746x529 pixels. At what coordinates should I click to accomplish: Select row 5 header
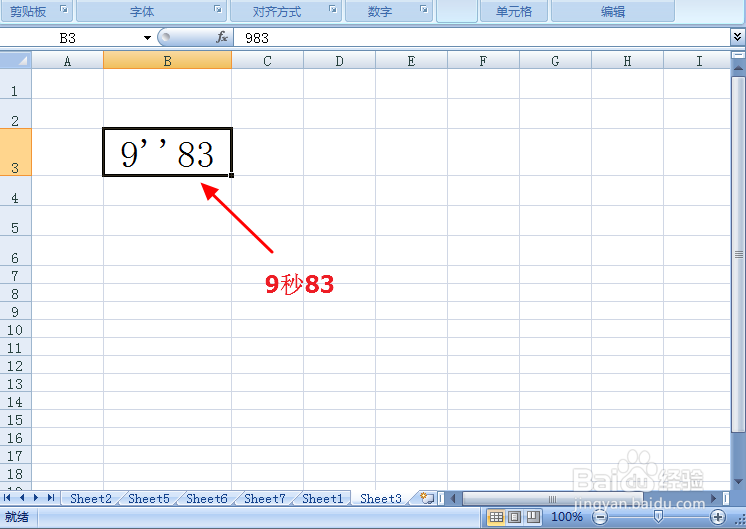(x=15, y=221)
